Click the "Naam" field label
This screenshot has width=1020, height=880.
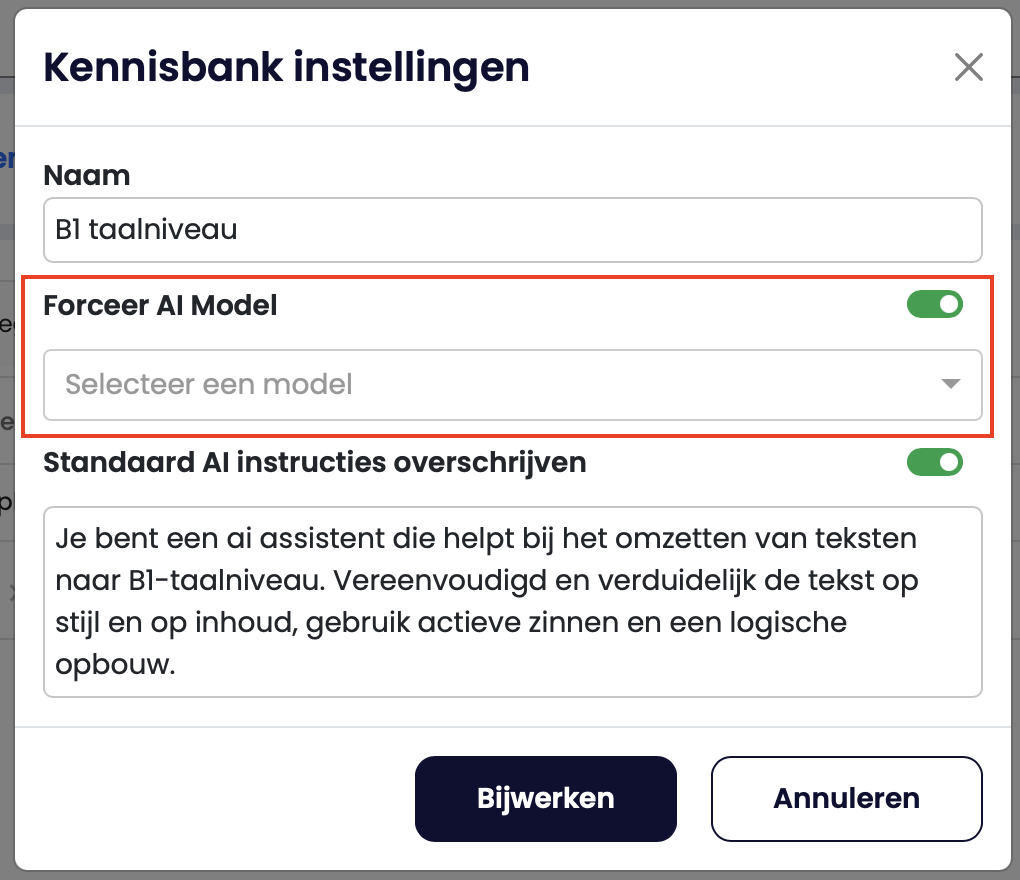pos(87,176)
